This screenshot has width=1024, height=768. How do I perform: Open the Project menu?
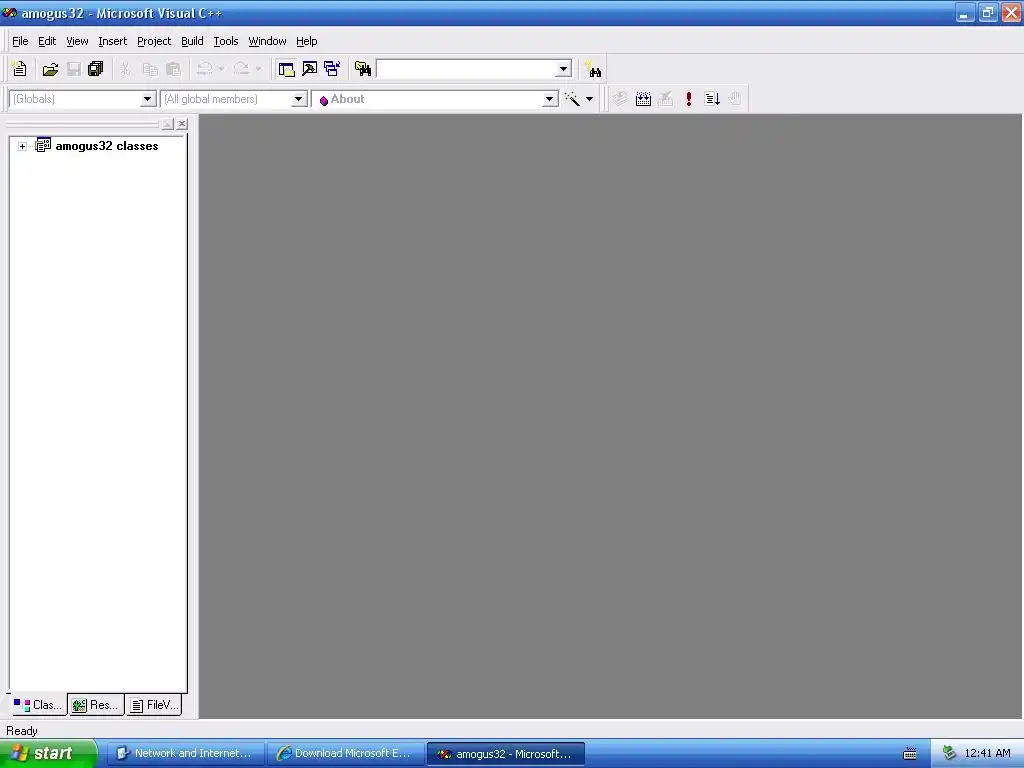pos(154,41)
